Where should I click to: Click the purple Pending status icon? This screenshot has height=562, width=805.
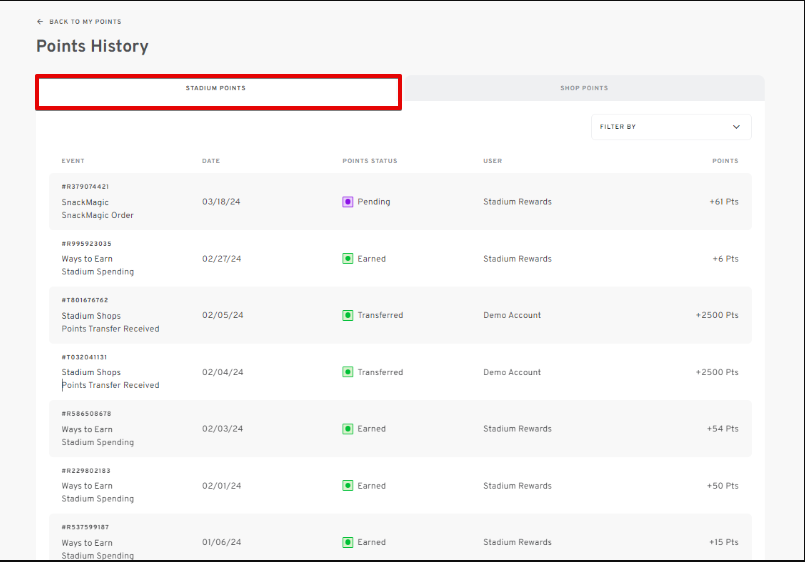point(348,202)
